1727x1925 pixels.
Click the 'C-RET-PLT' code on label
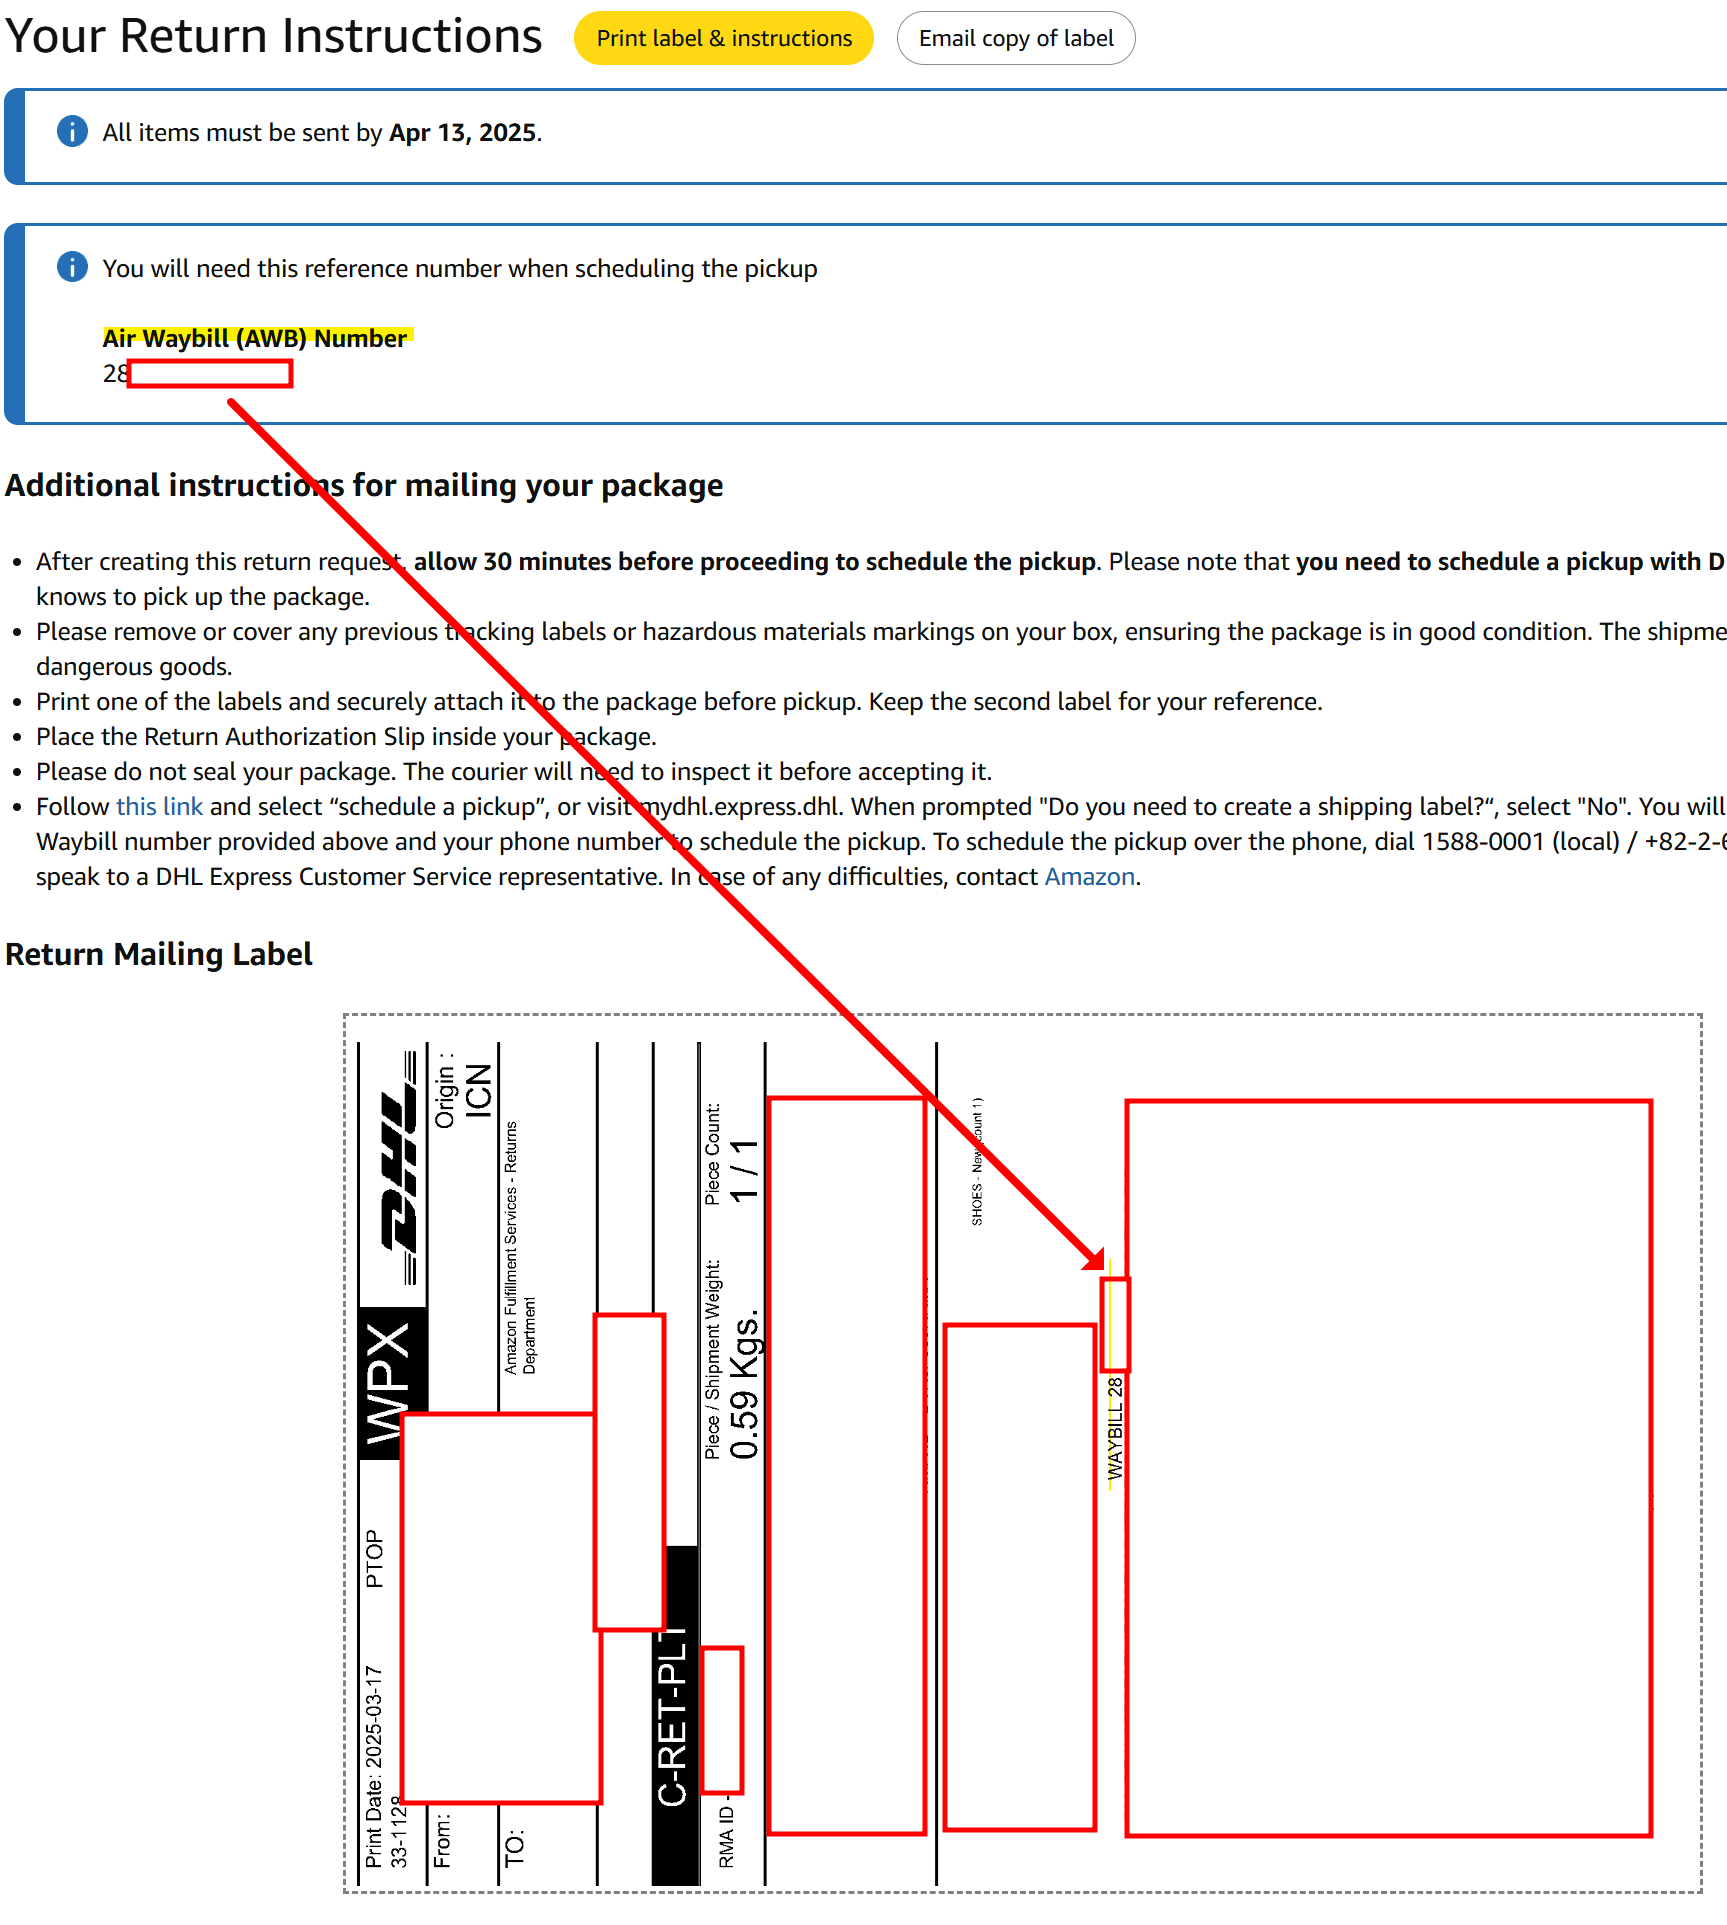pos(672,1717)
